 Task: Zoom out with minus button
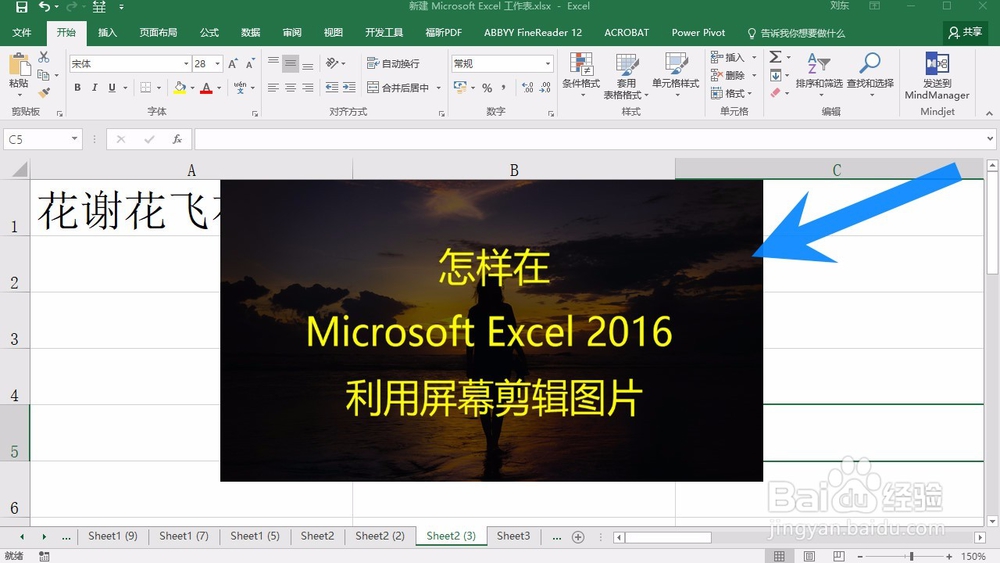pyautogui.click(x=860, y=556)
